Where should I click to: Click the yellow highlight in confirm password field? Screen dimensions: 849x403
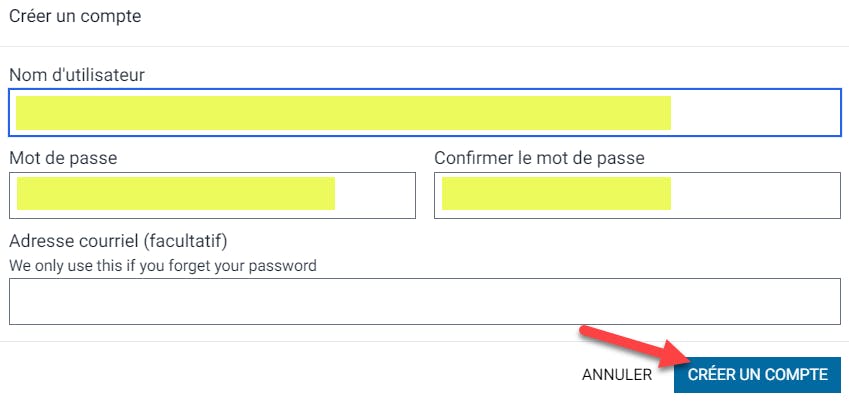click(556, 194)
